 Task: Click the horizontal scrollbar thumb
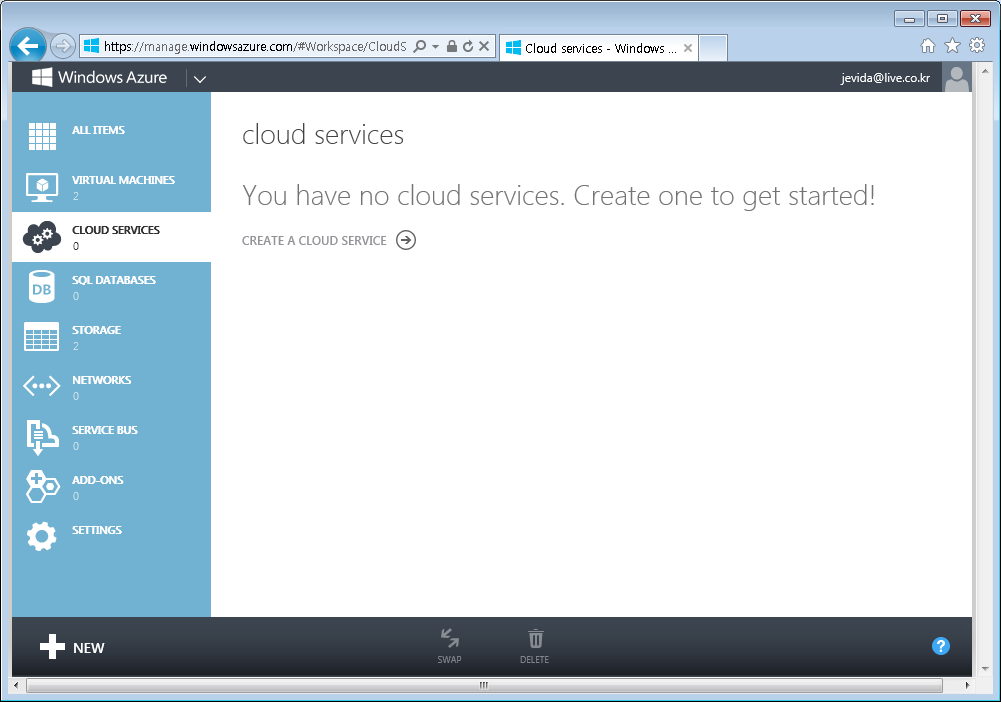[x=484, y=685]
